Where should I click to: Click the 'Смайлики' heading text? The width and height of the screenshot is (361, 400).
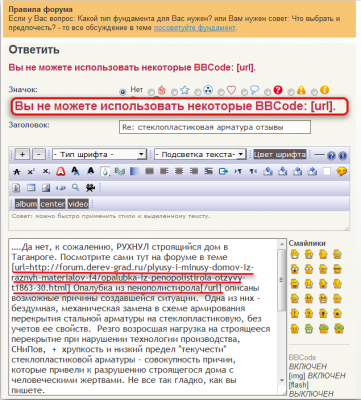coord(307,243)
